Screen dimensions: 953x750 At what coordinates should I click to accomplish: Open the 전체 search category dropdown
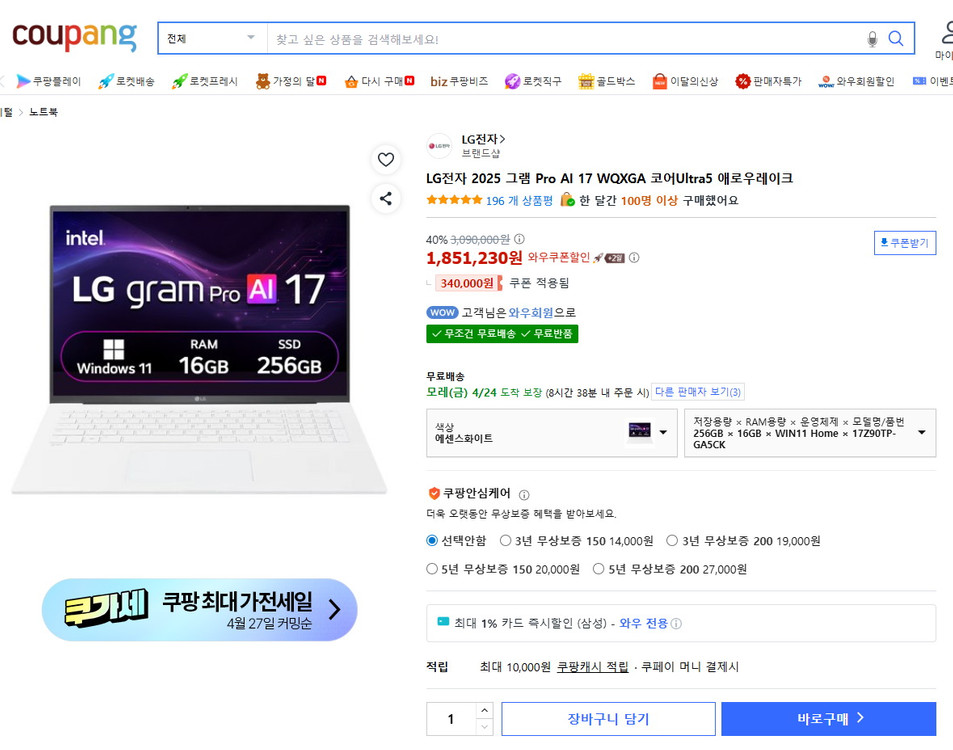coord(212,38)
